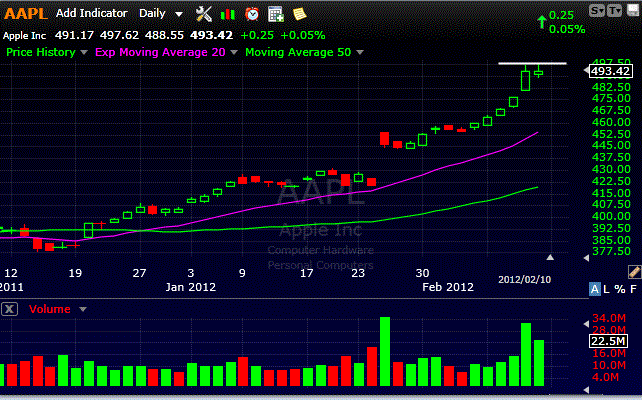
Task: Open the alarm clock alert icon
Action: coord(252,14)
